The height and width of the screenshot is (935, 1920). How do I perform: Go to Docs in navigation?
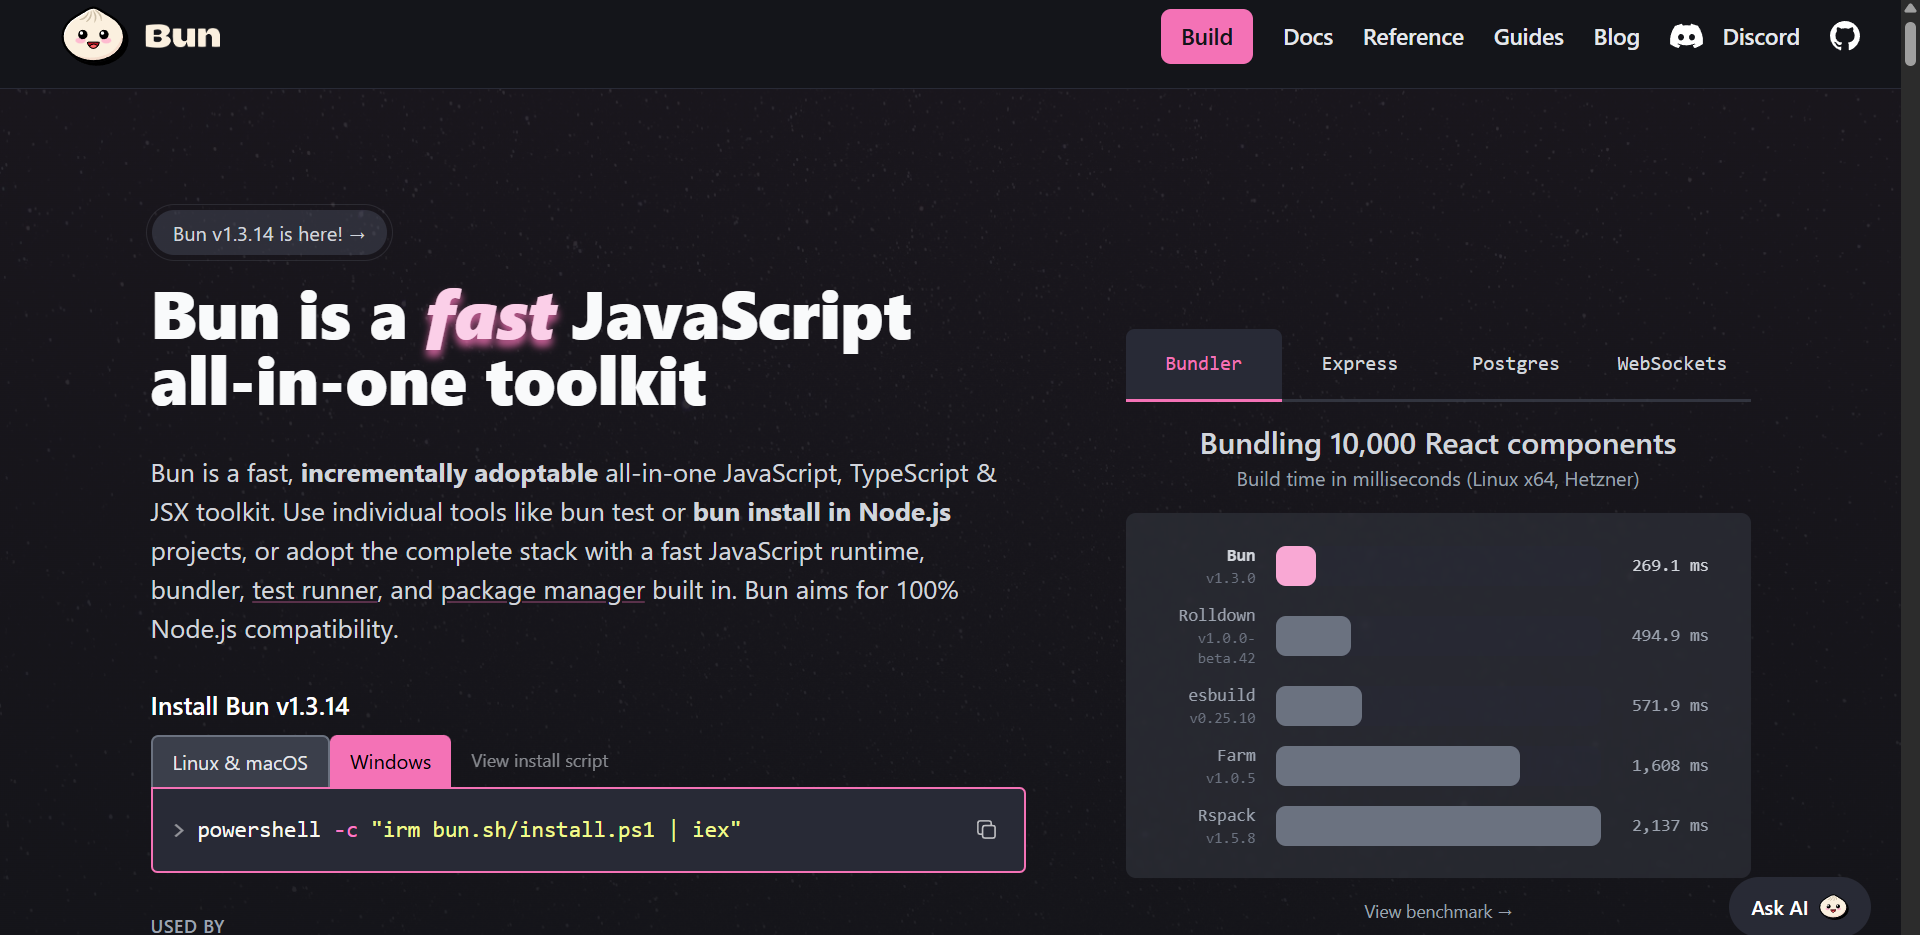point(1308,37)
